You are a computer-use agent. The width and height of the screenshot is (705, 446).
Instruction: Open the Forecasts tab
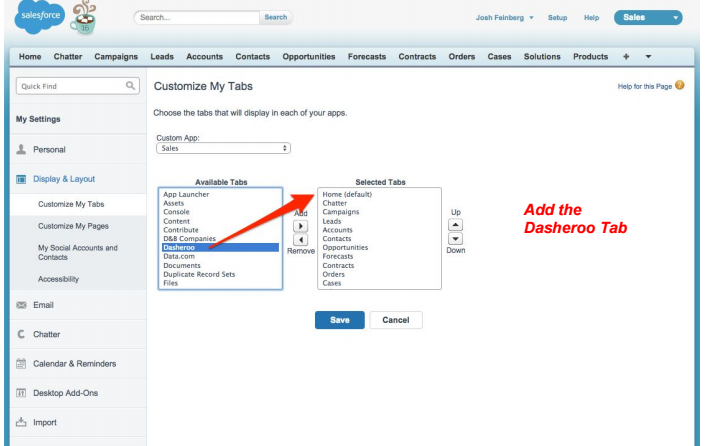click(367, 57)
